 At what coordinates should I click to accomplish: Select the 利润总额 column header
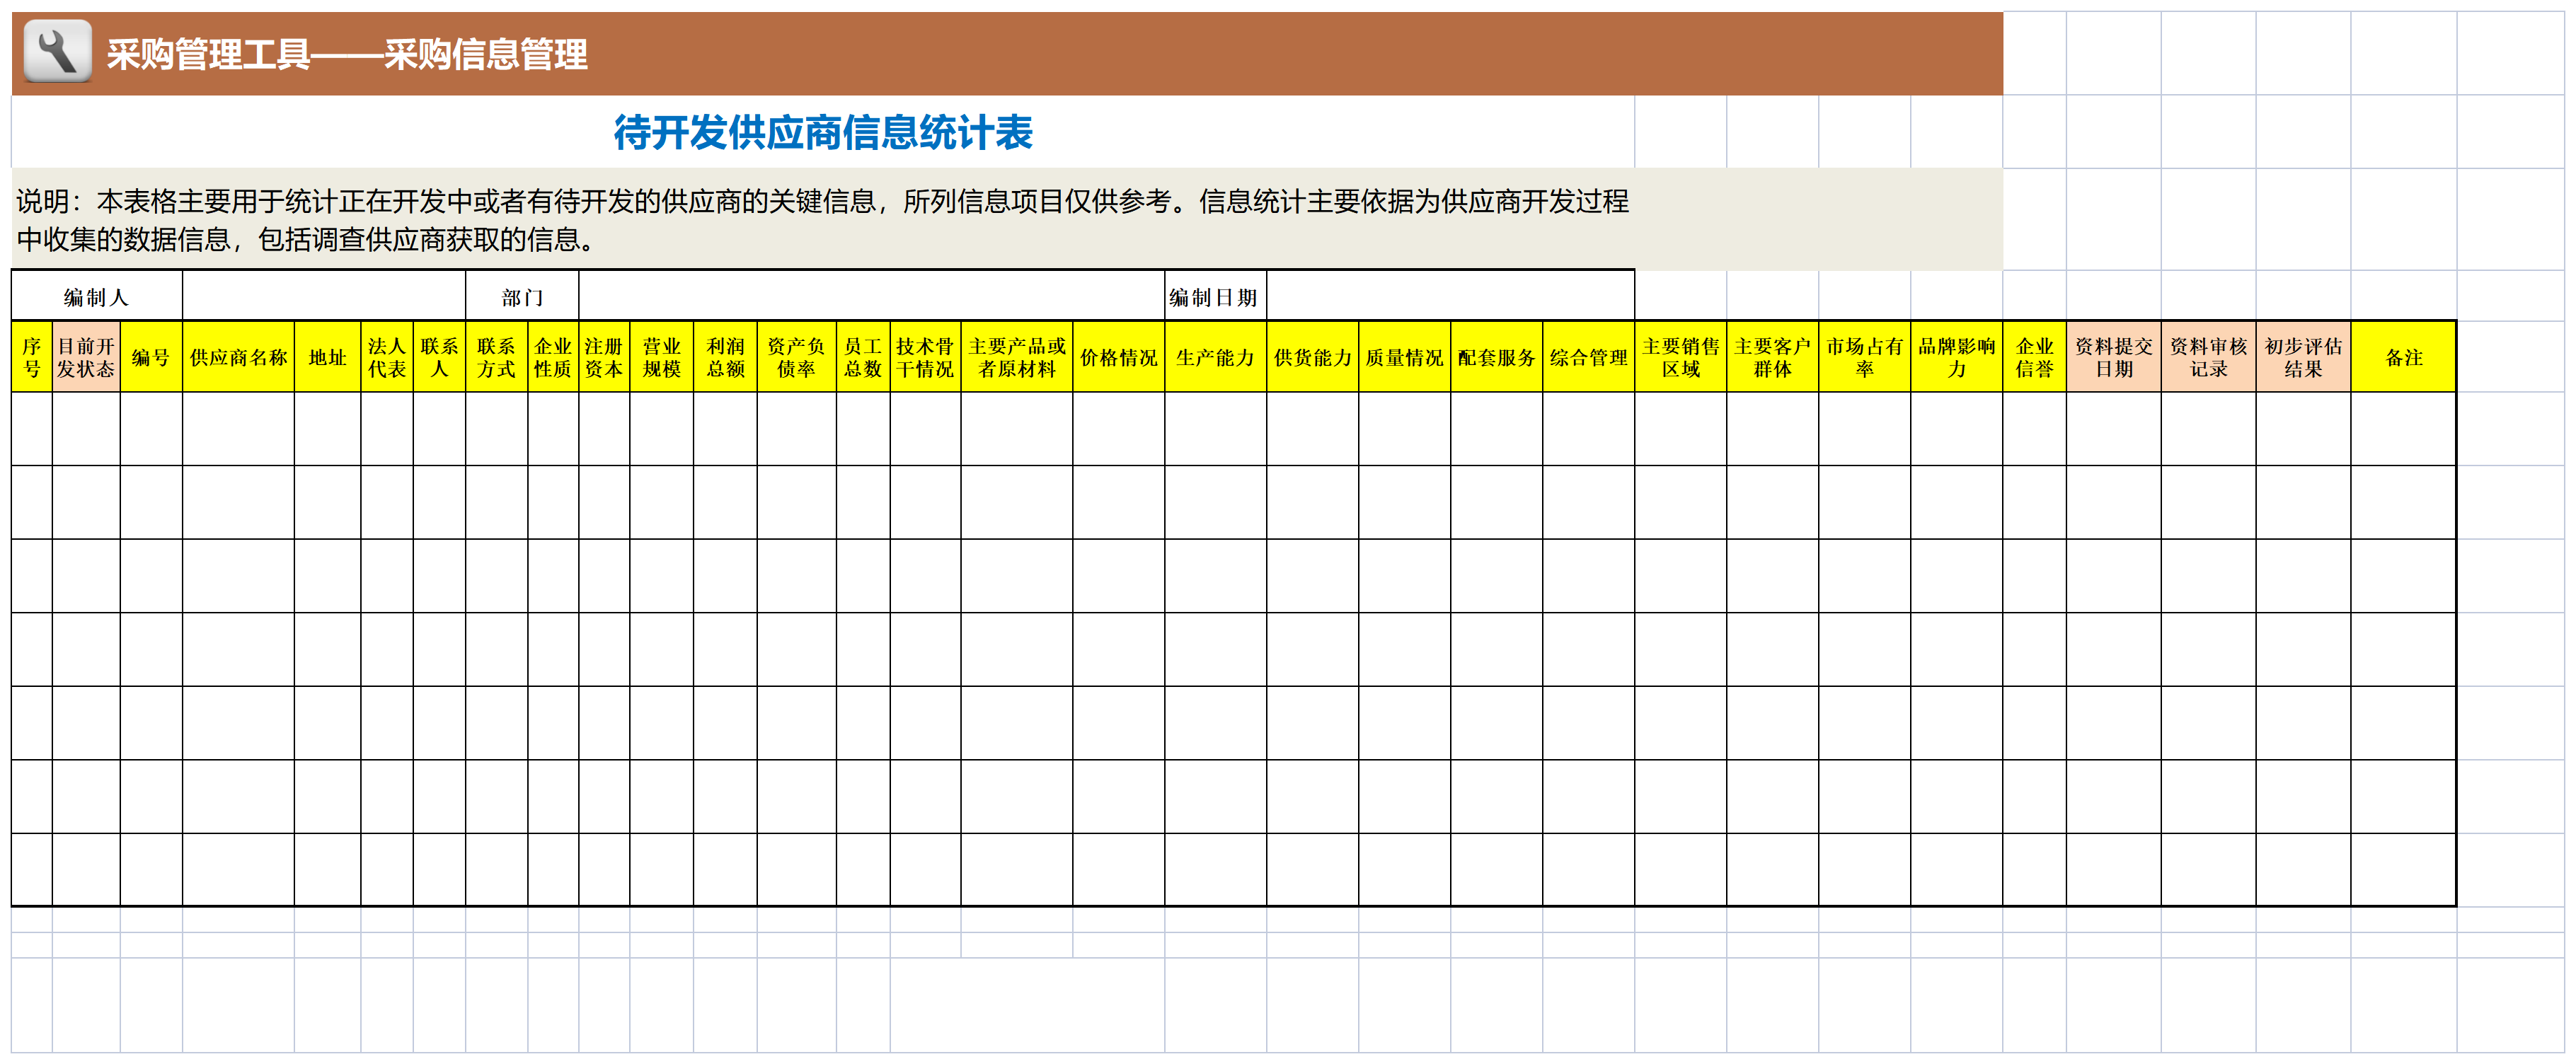[726, 357]
